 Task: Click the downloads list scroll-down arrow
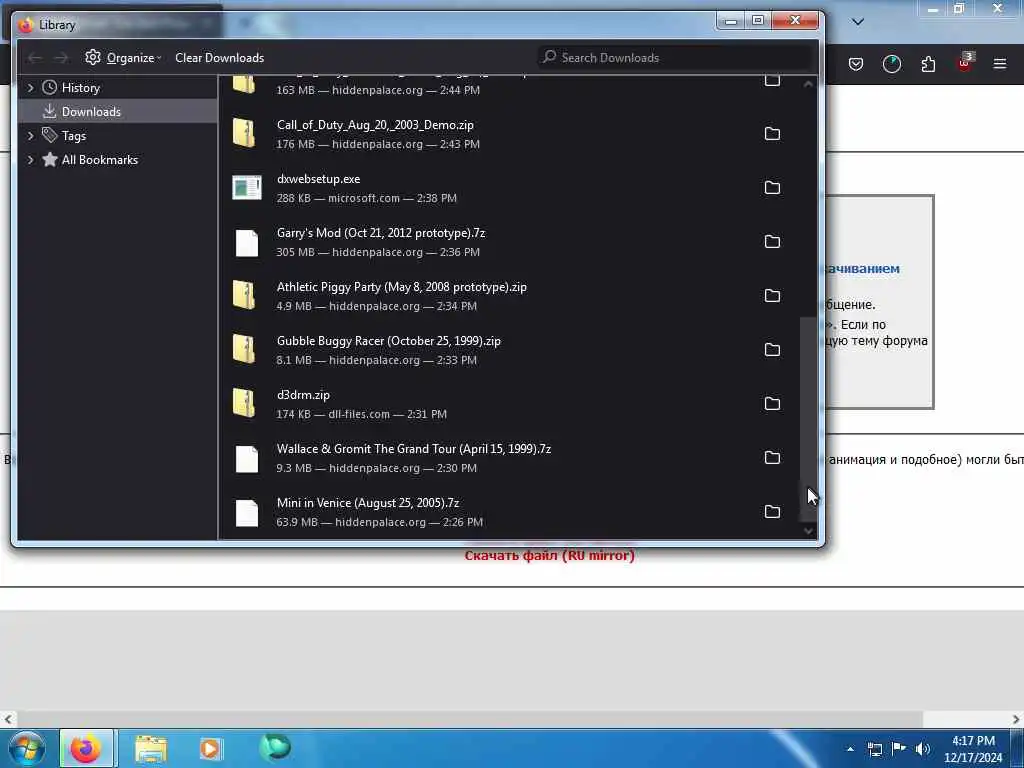pyautogui.click(x=808, y=531)
